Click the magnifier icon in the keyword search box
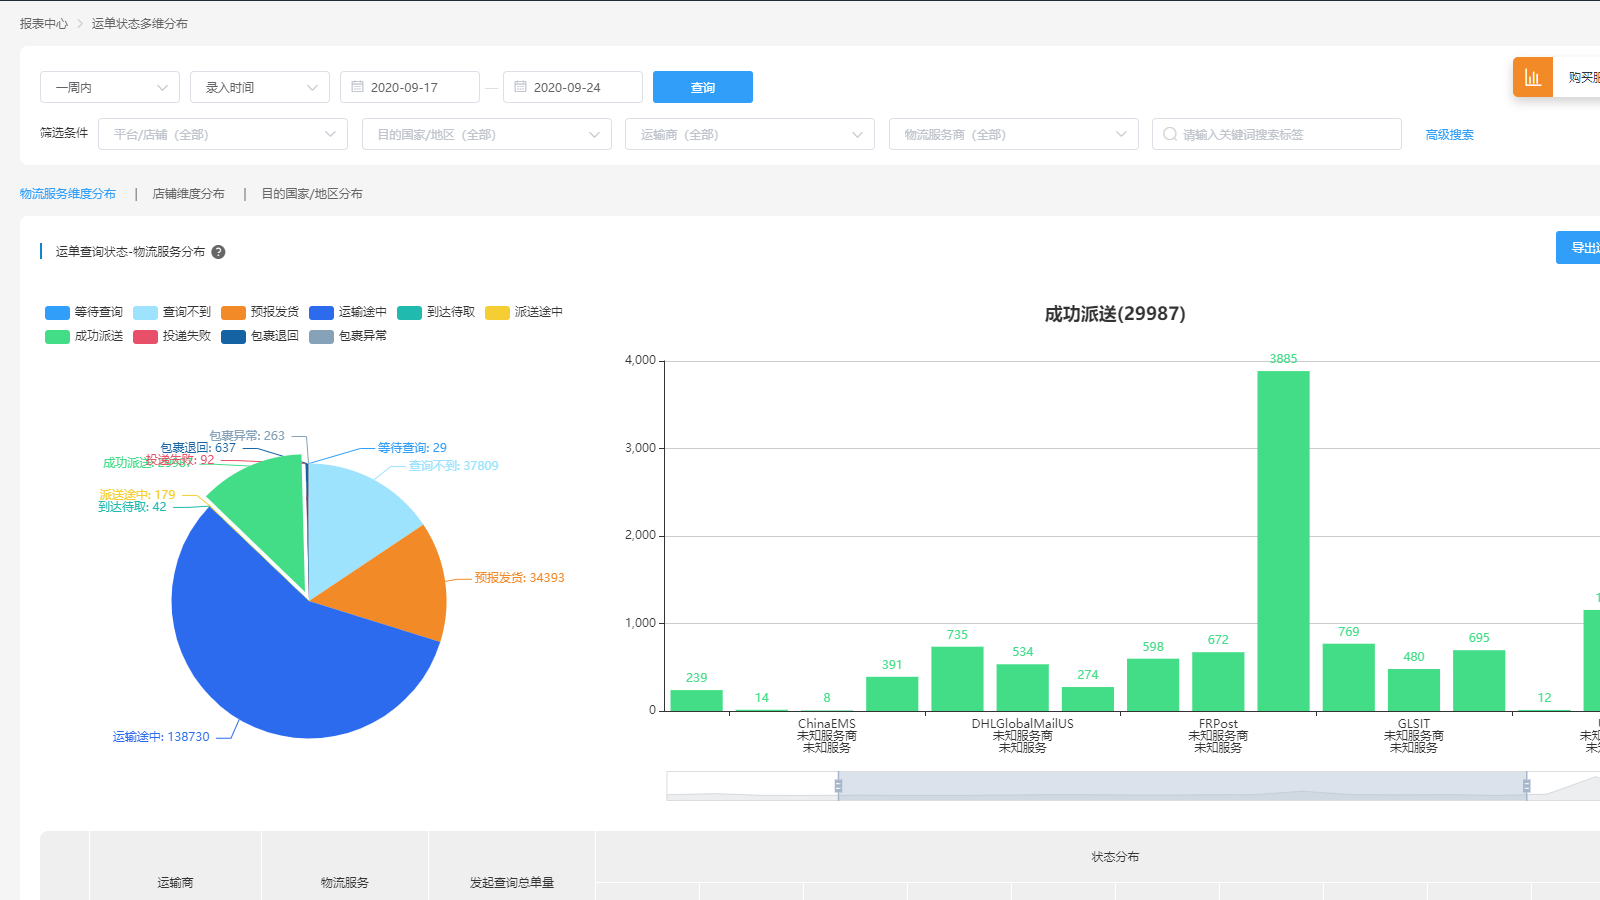This screenshot has height=900, width=1600. click(1169, 133)
